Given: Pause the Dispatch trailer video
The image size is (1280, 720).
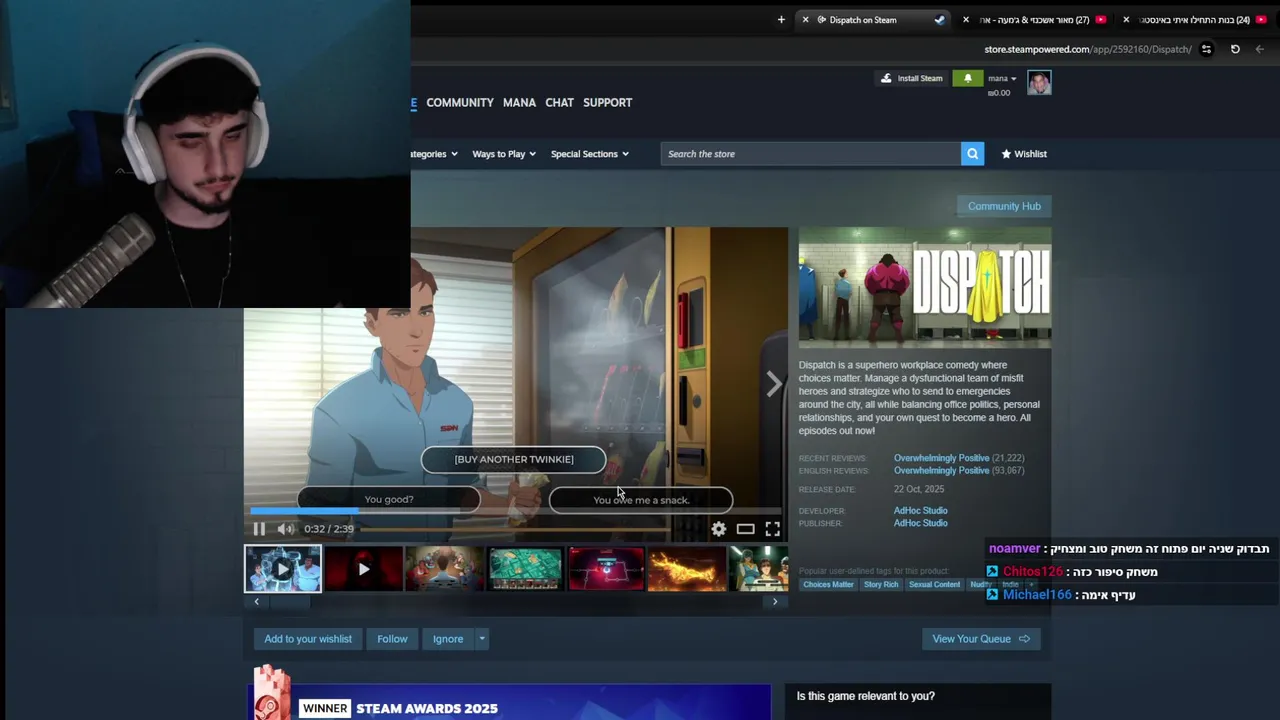Looking at the screenshot, I should [x=259, y=529].
